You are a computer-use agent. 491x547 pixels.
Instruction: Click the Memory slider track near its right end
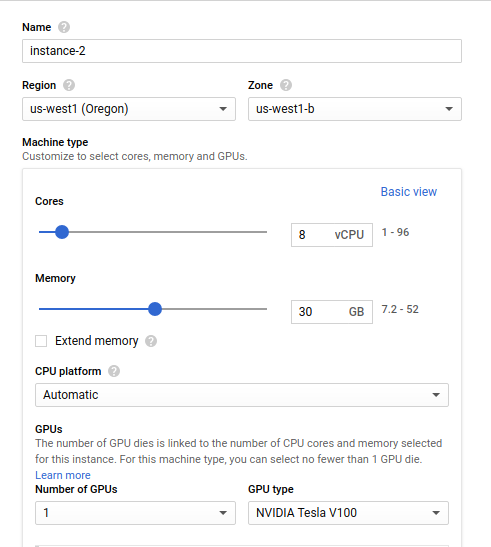pos(258,309)
